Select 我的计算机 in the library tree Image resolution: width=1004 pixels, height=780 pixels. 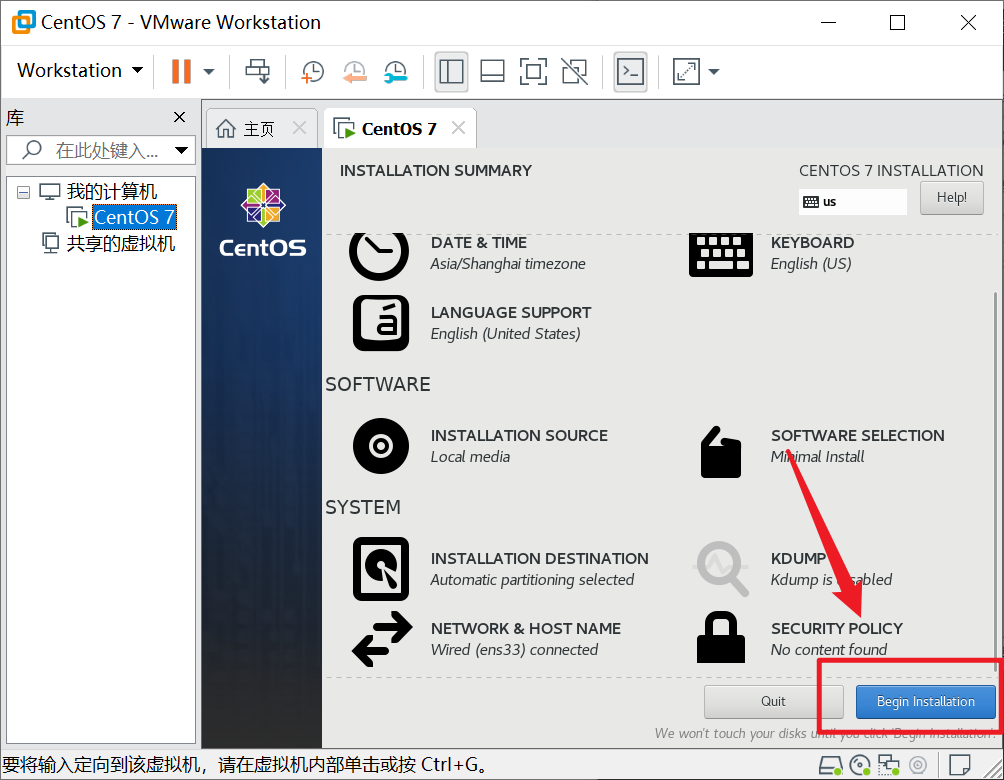pyautogui.click(x=111, y=191)
